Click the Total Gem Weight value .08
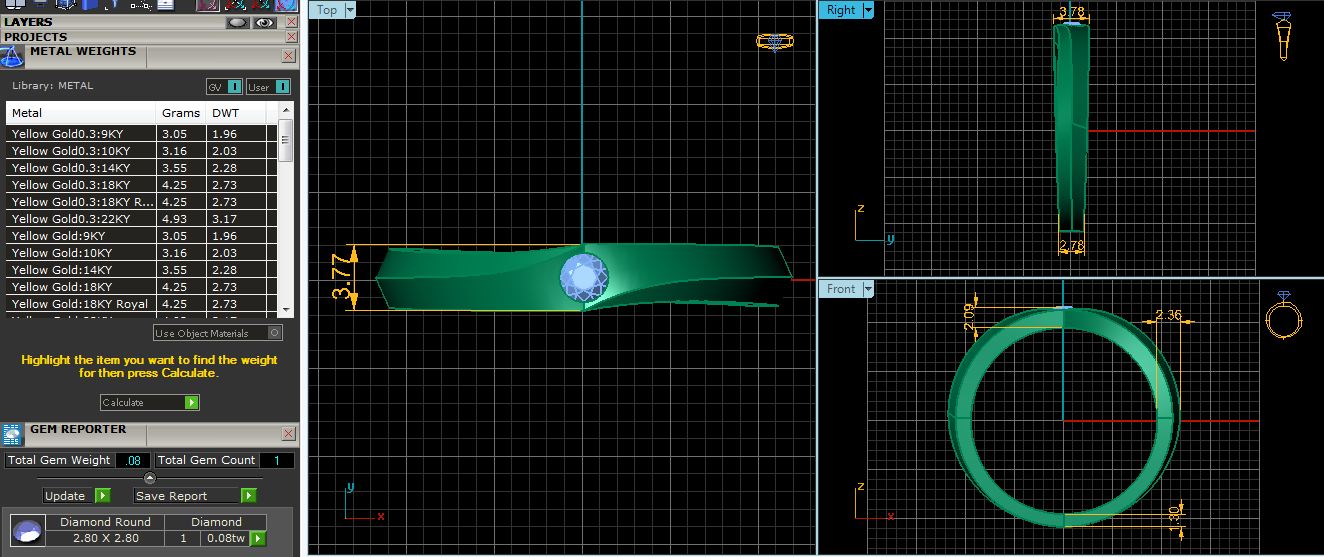This screenshot has height=557, width=1324. (133, 460)
